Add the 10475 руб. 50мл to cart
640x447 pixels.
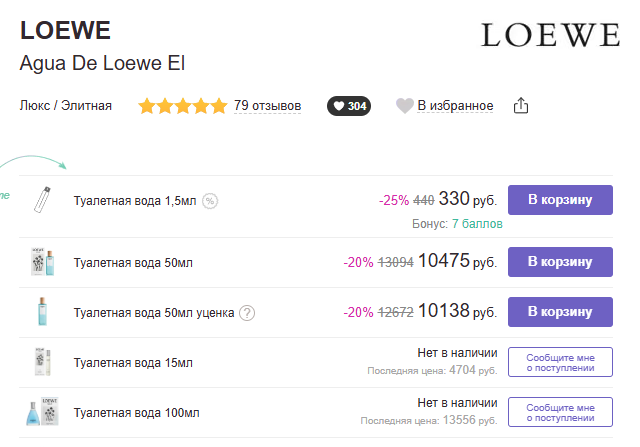pyautogui.click(x=560, y=262)
